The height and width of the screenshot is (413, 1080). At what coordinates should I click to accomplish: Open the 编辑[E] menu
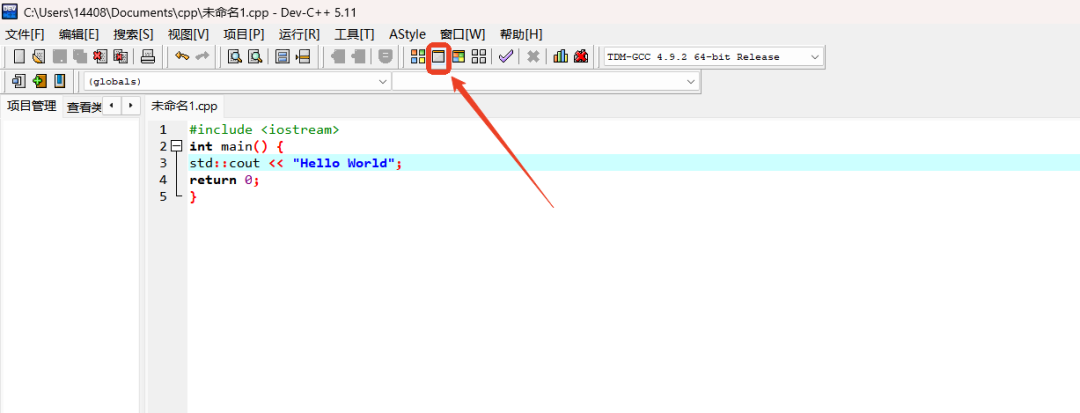(79, 34)
